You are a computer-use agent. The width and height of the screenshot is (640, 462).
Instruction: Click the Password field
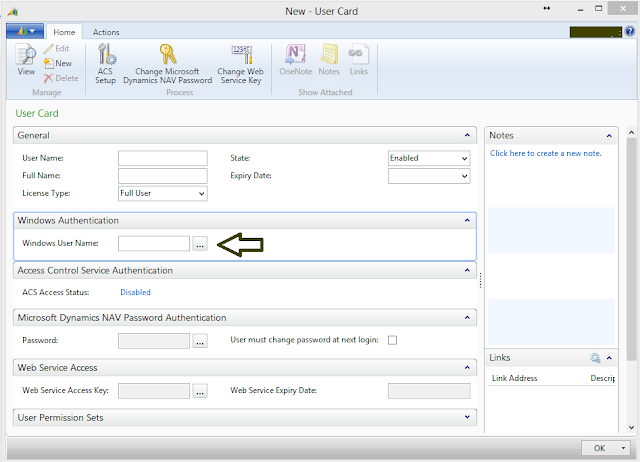(x=154, y=341)
